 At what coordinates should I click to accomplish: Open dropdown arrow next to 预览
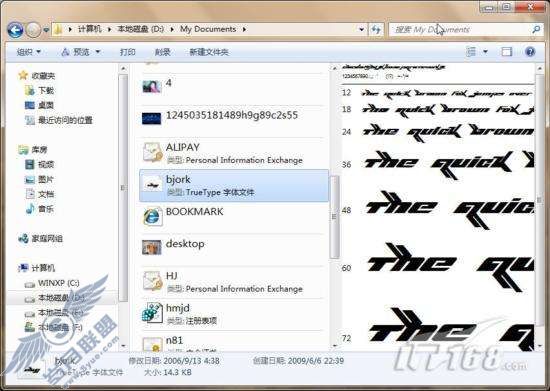pos(98,52)
